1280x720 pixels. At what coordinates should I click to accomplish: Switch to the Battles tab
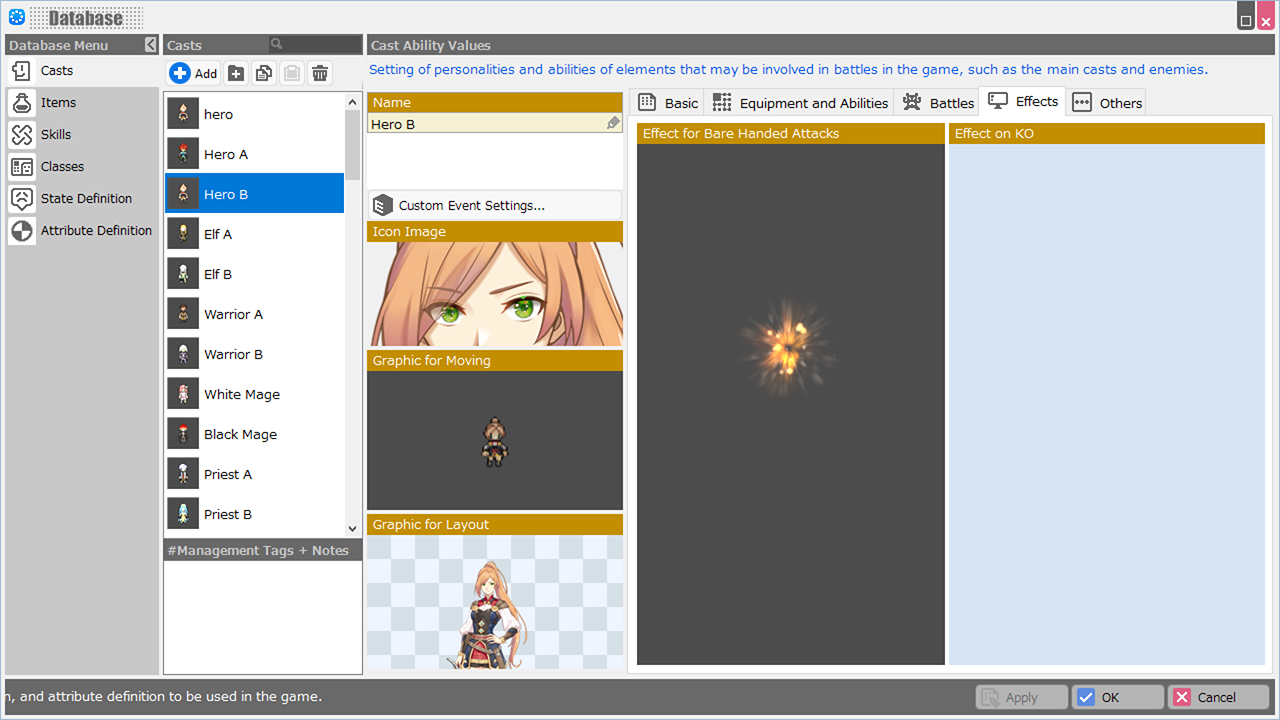pos(938,103)
